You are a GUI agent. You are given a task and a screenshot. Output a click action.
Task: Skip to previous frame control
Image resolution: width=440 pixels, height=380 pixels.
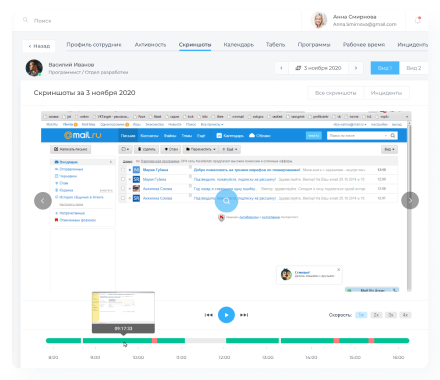click(x=209, y=315)
